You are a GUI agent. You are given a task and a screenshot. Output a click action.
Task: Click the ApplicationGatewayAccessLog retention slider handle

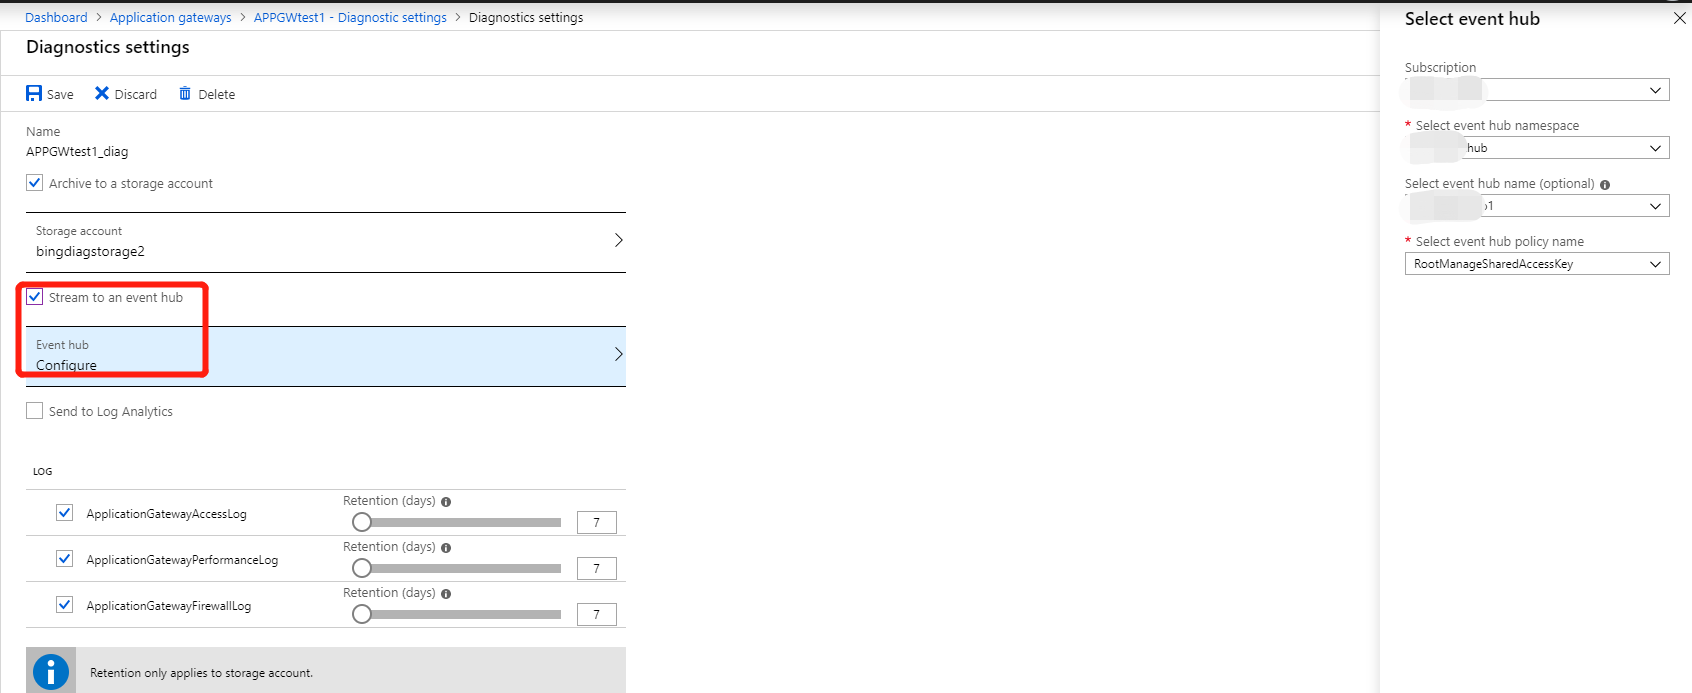coord(362,522)
